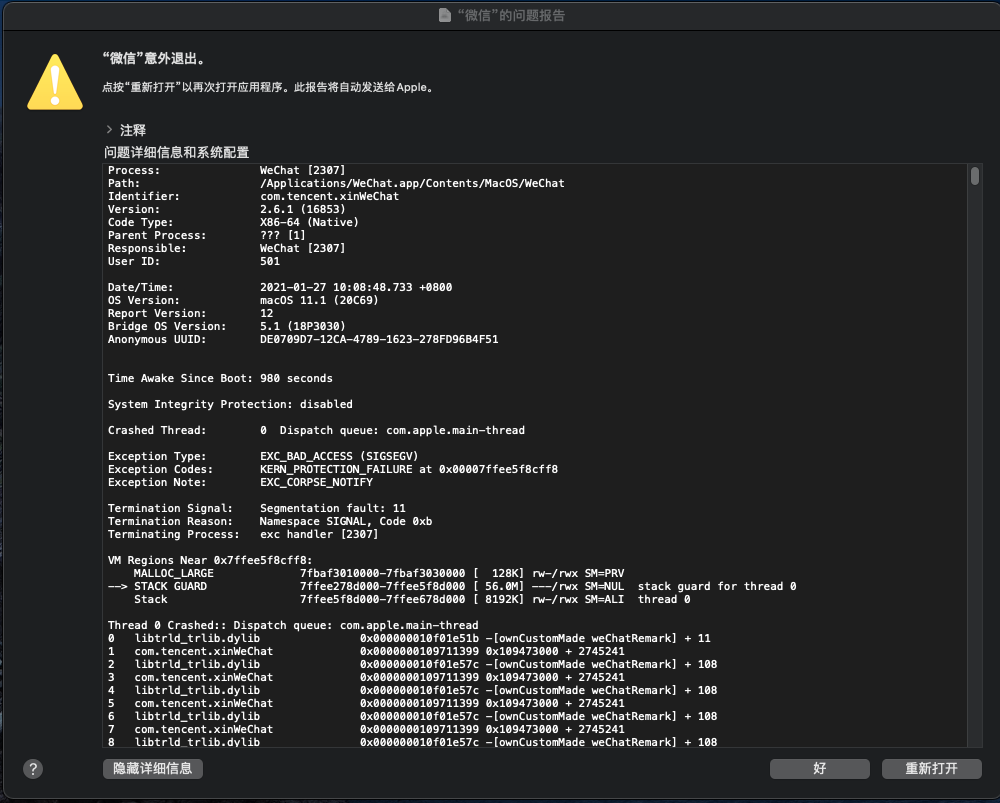Click the message about sending report to Apple
Image resolution: width=1000 pixels, height=803 pixels.
pyautogui.click(x=269, y=87)
